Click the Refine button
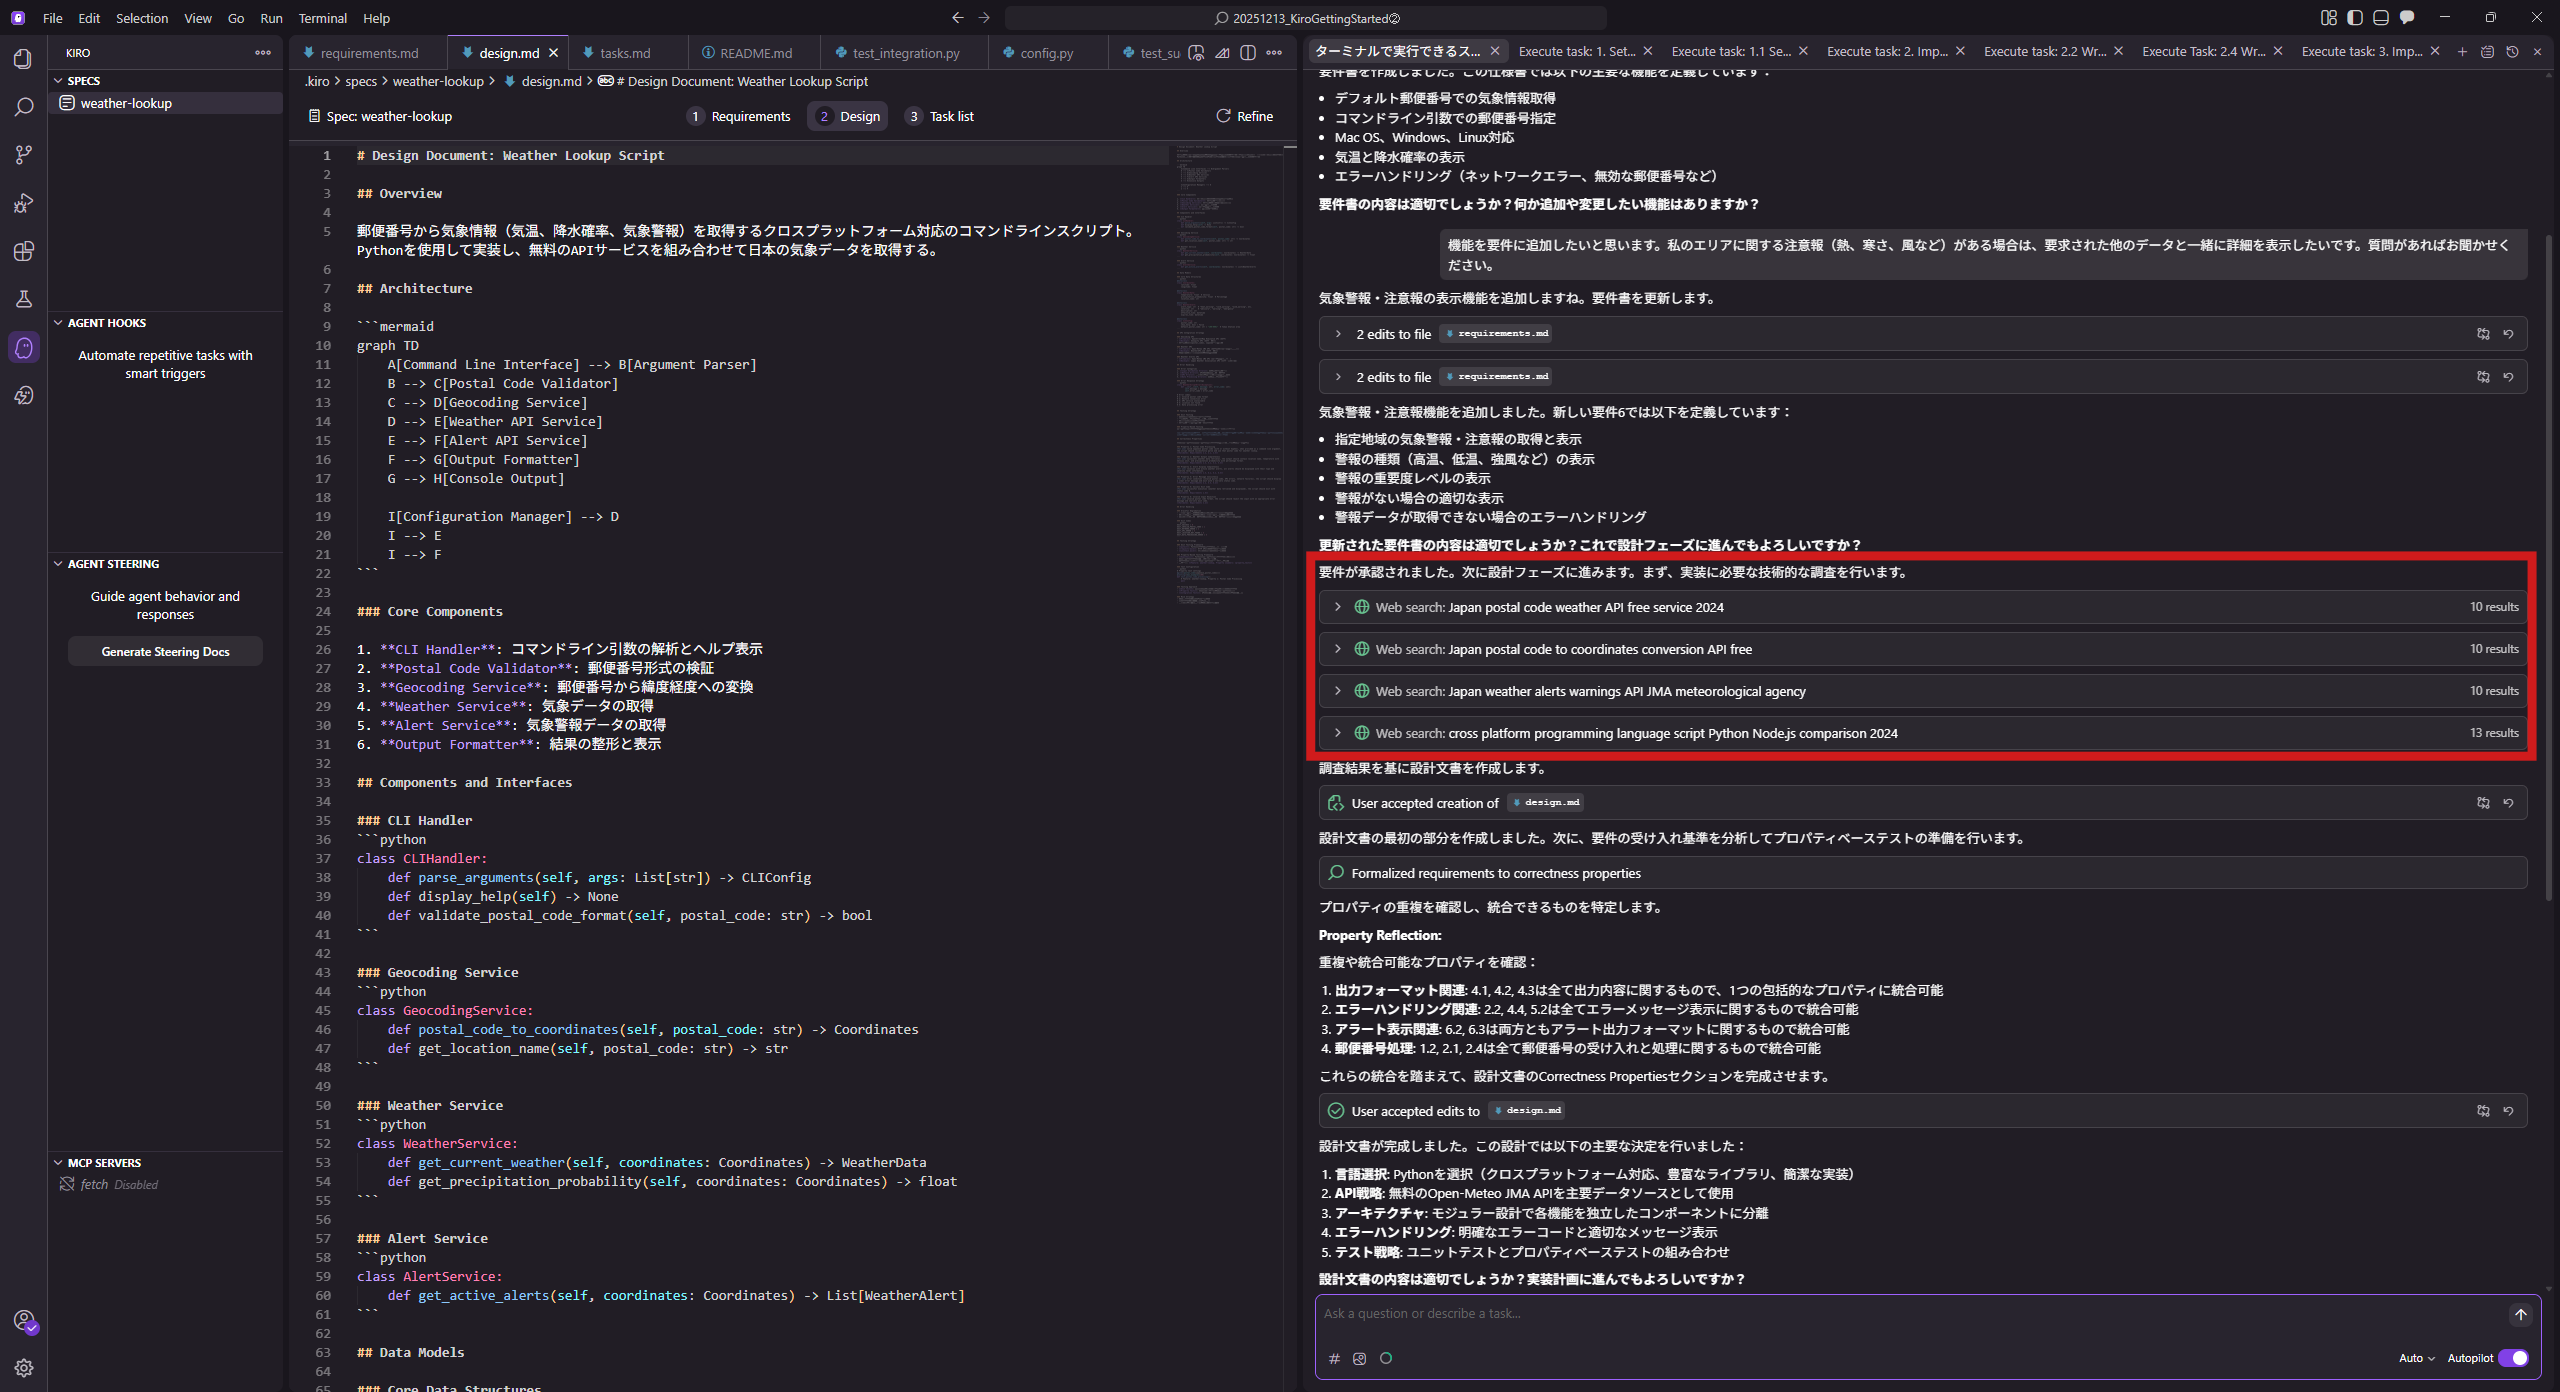Image resolution: width=2560 pixels, height=1392 pixels. click(x=1245, y=116)
